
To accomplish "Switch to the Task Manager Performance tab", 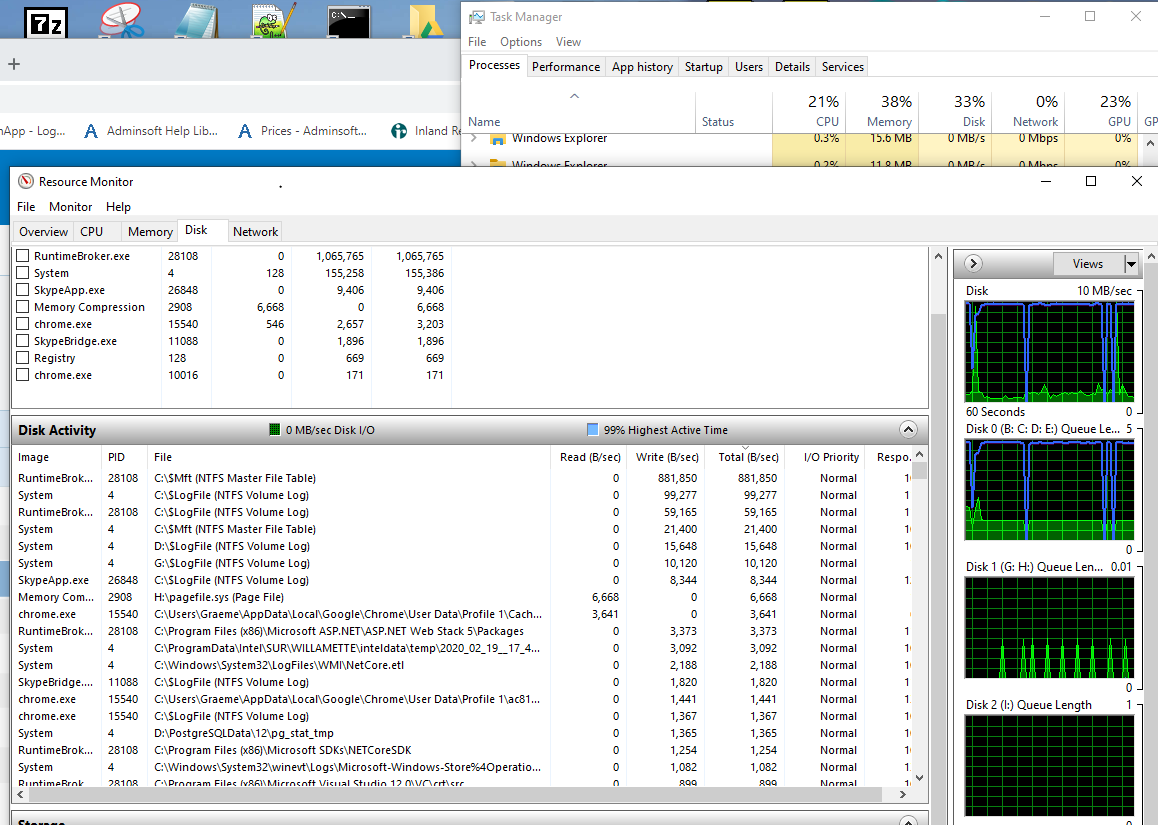I will pyautogui.click(x=566, y=66).
